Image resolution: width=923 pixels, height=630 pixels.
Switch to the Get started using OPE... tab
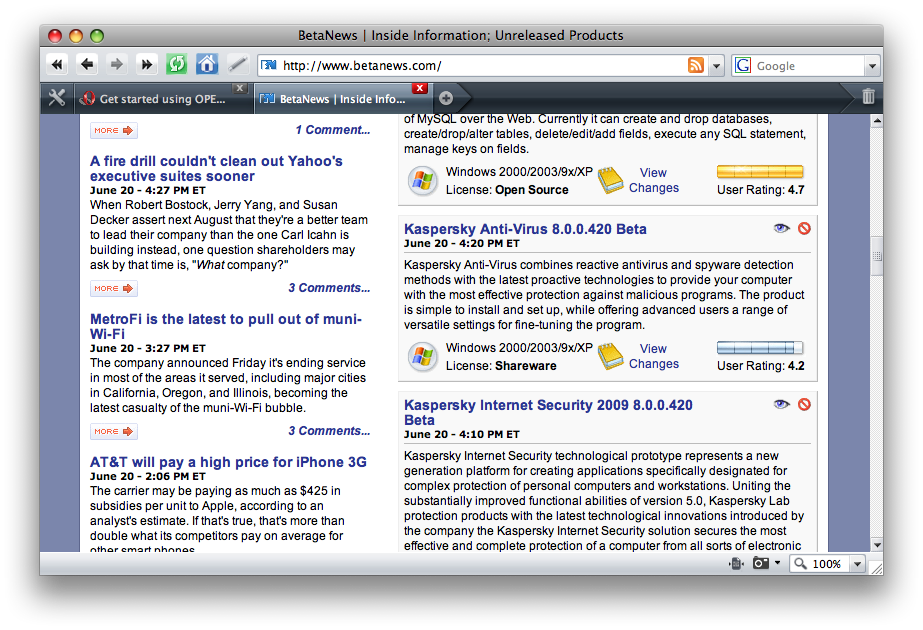click(162, 99)
